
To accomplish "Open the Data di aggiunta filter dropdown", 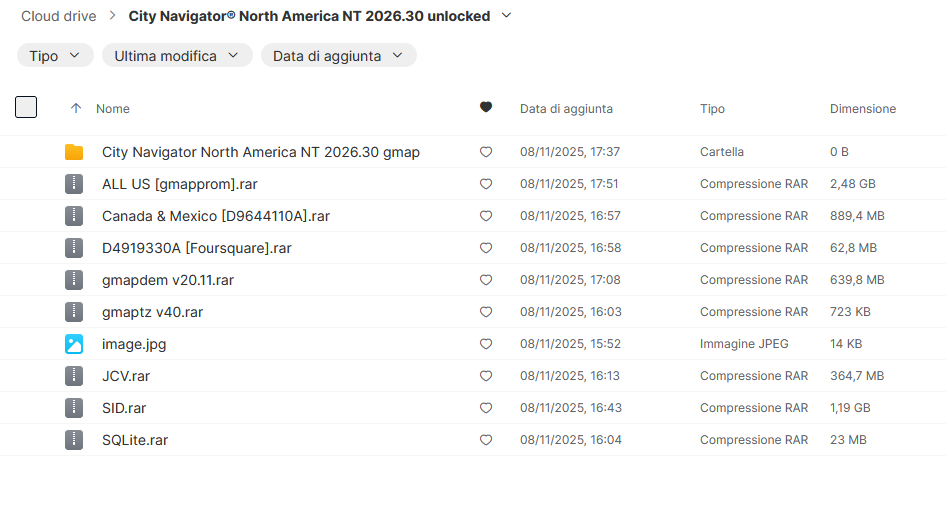I will tap(338, 56).
